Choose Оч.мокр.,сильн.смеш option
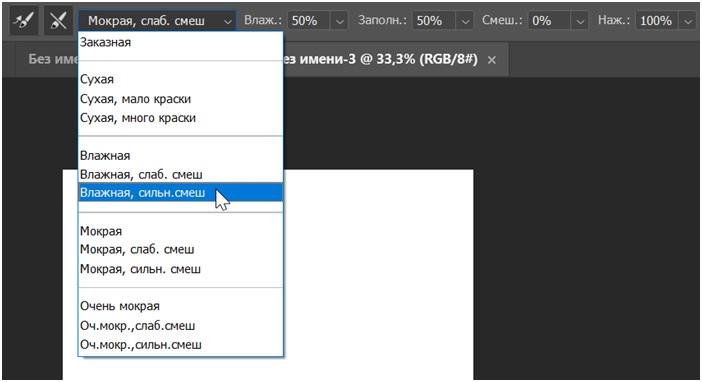This screenshot has height=382, width=702. [180, 345]
